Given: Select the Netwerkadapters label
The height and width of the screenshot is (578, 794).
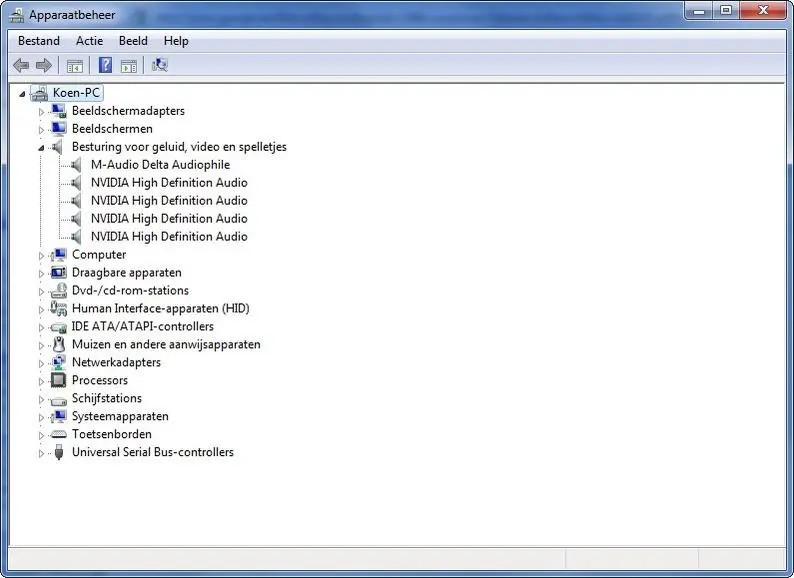Looking at the screenshot, I should click(116, 362).
